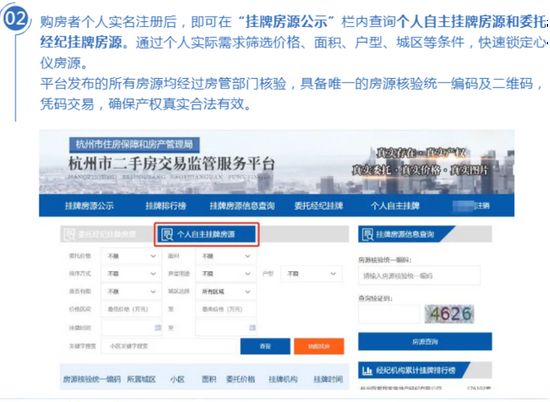The width and height of the screenshot is (550, 402).
Task: Select 委托经纪挂牌 in the navigation bar
Action: (x=318, y=206)
